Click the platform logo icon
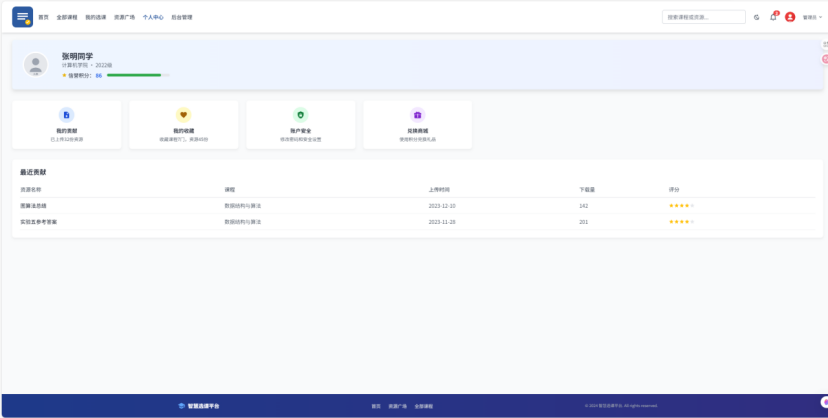828x418 pixels. (23, 17)
